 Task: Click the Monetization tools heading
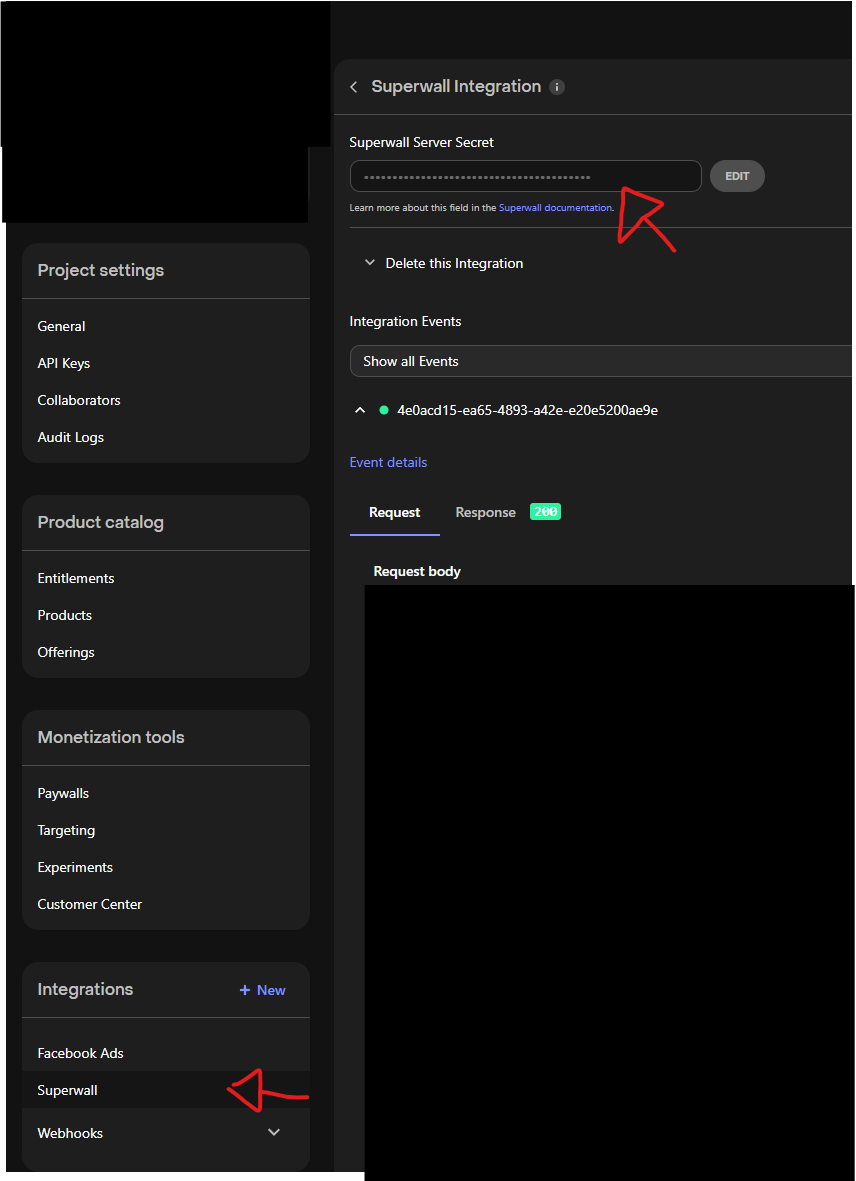point(111,737)
